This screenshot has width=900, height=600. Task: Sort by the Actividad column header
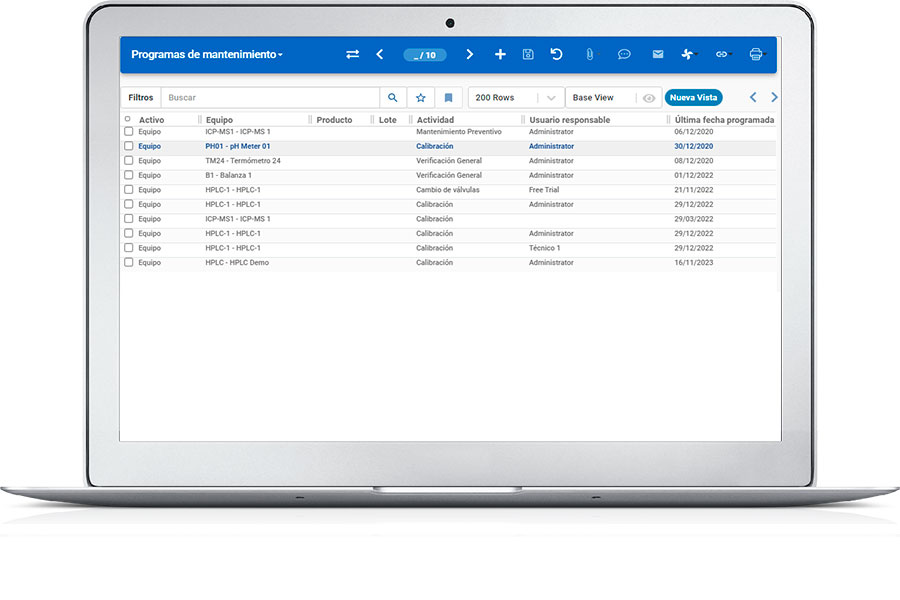click(435, 120)
